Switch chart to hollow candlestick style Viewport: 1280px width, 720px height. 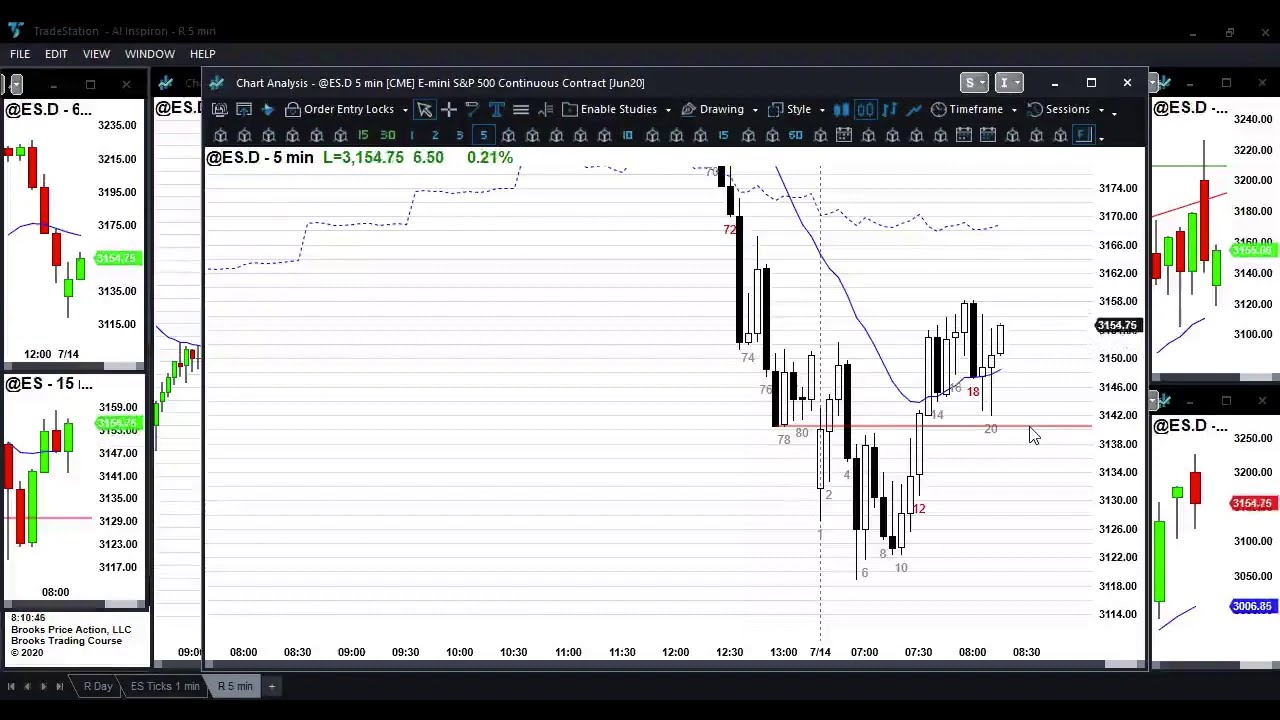pos(865,109)
